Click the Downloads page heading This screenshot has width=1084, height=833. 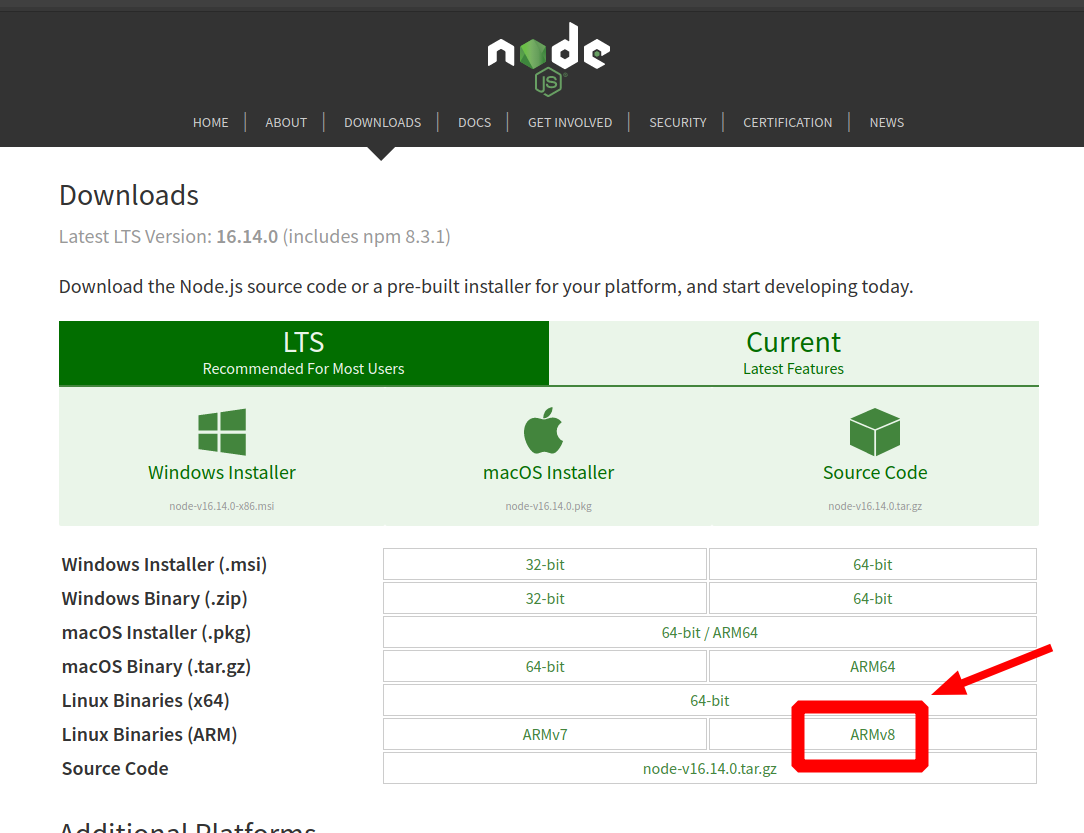tap(129, 195)
